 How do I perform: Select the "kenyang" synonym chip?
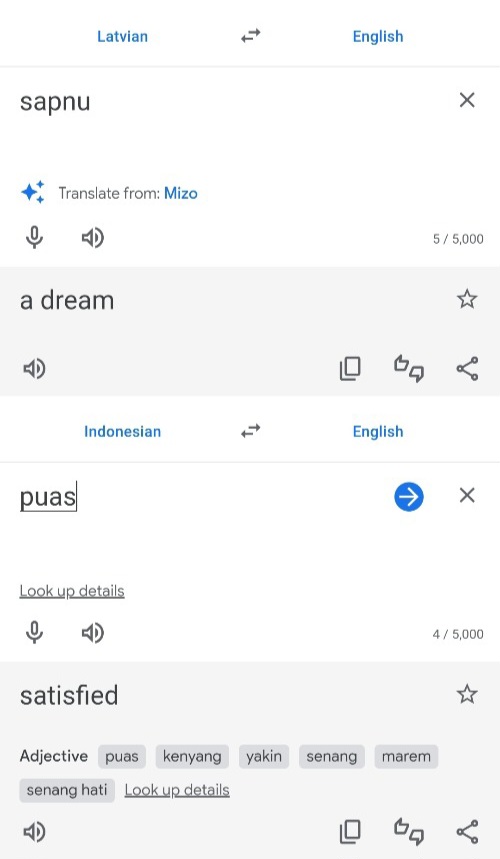[192, 756]
